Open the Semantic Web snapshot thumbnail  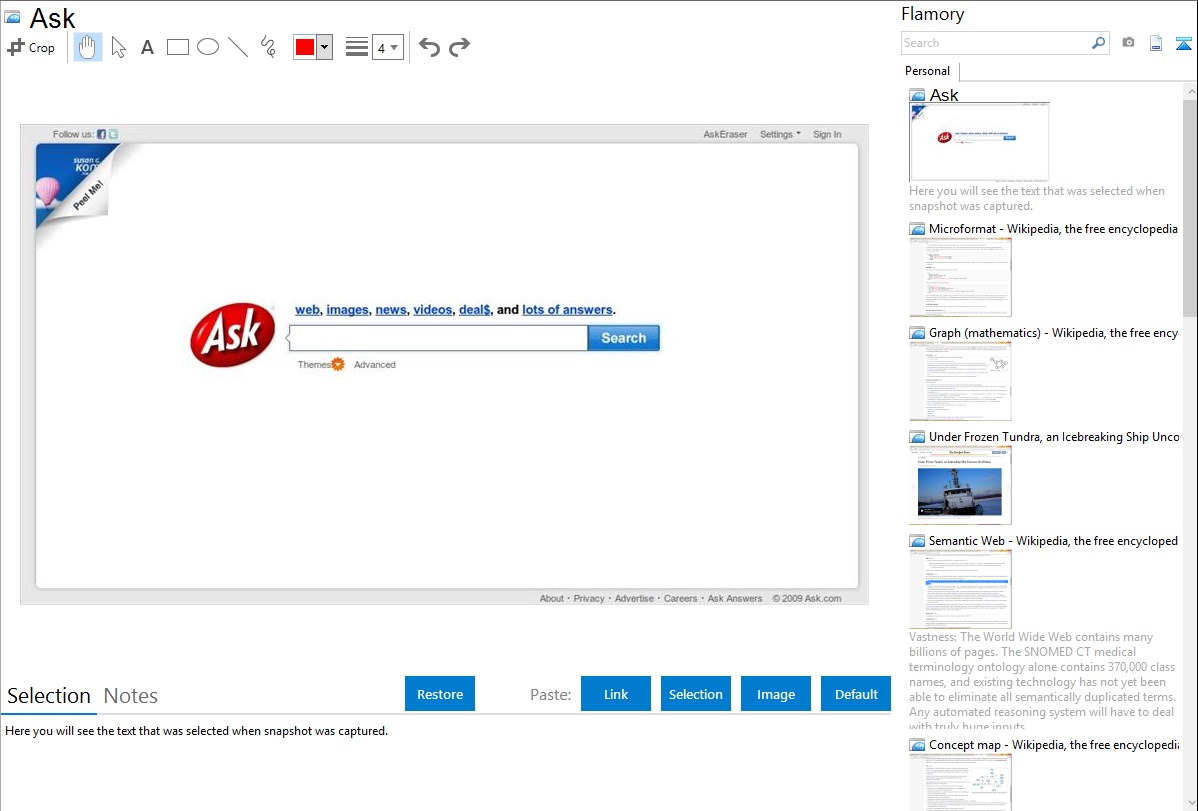coord(960,589)
